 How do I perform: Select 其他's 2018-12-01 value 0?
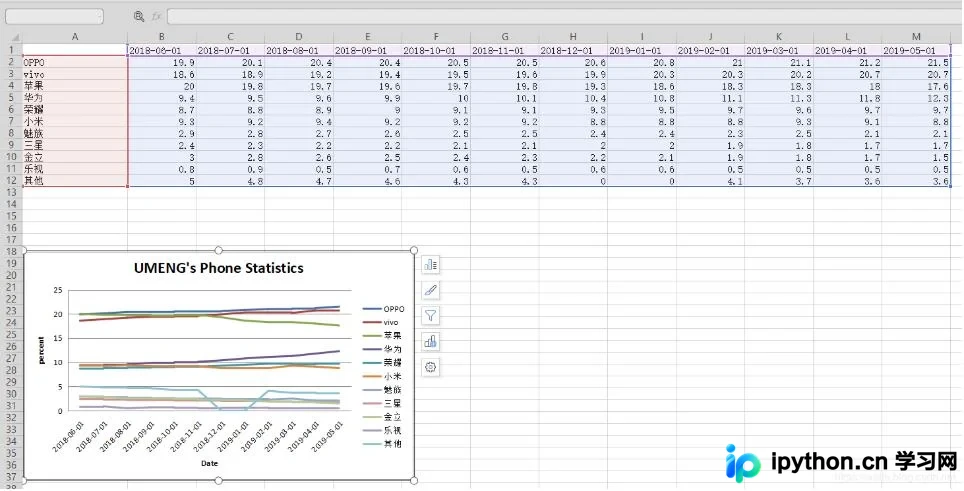pos(574,181)
